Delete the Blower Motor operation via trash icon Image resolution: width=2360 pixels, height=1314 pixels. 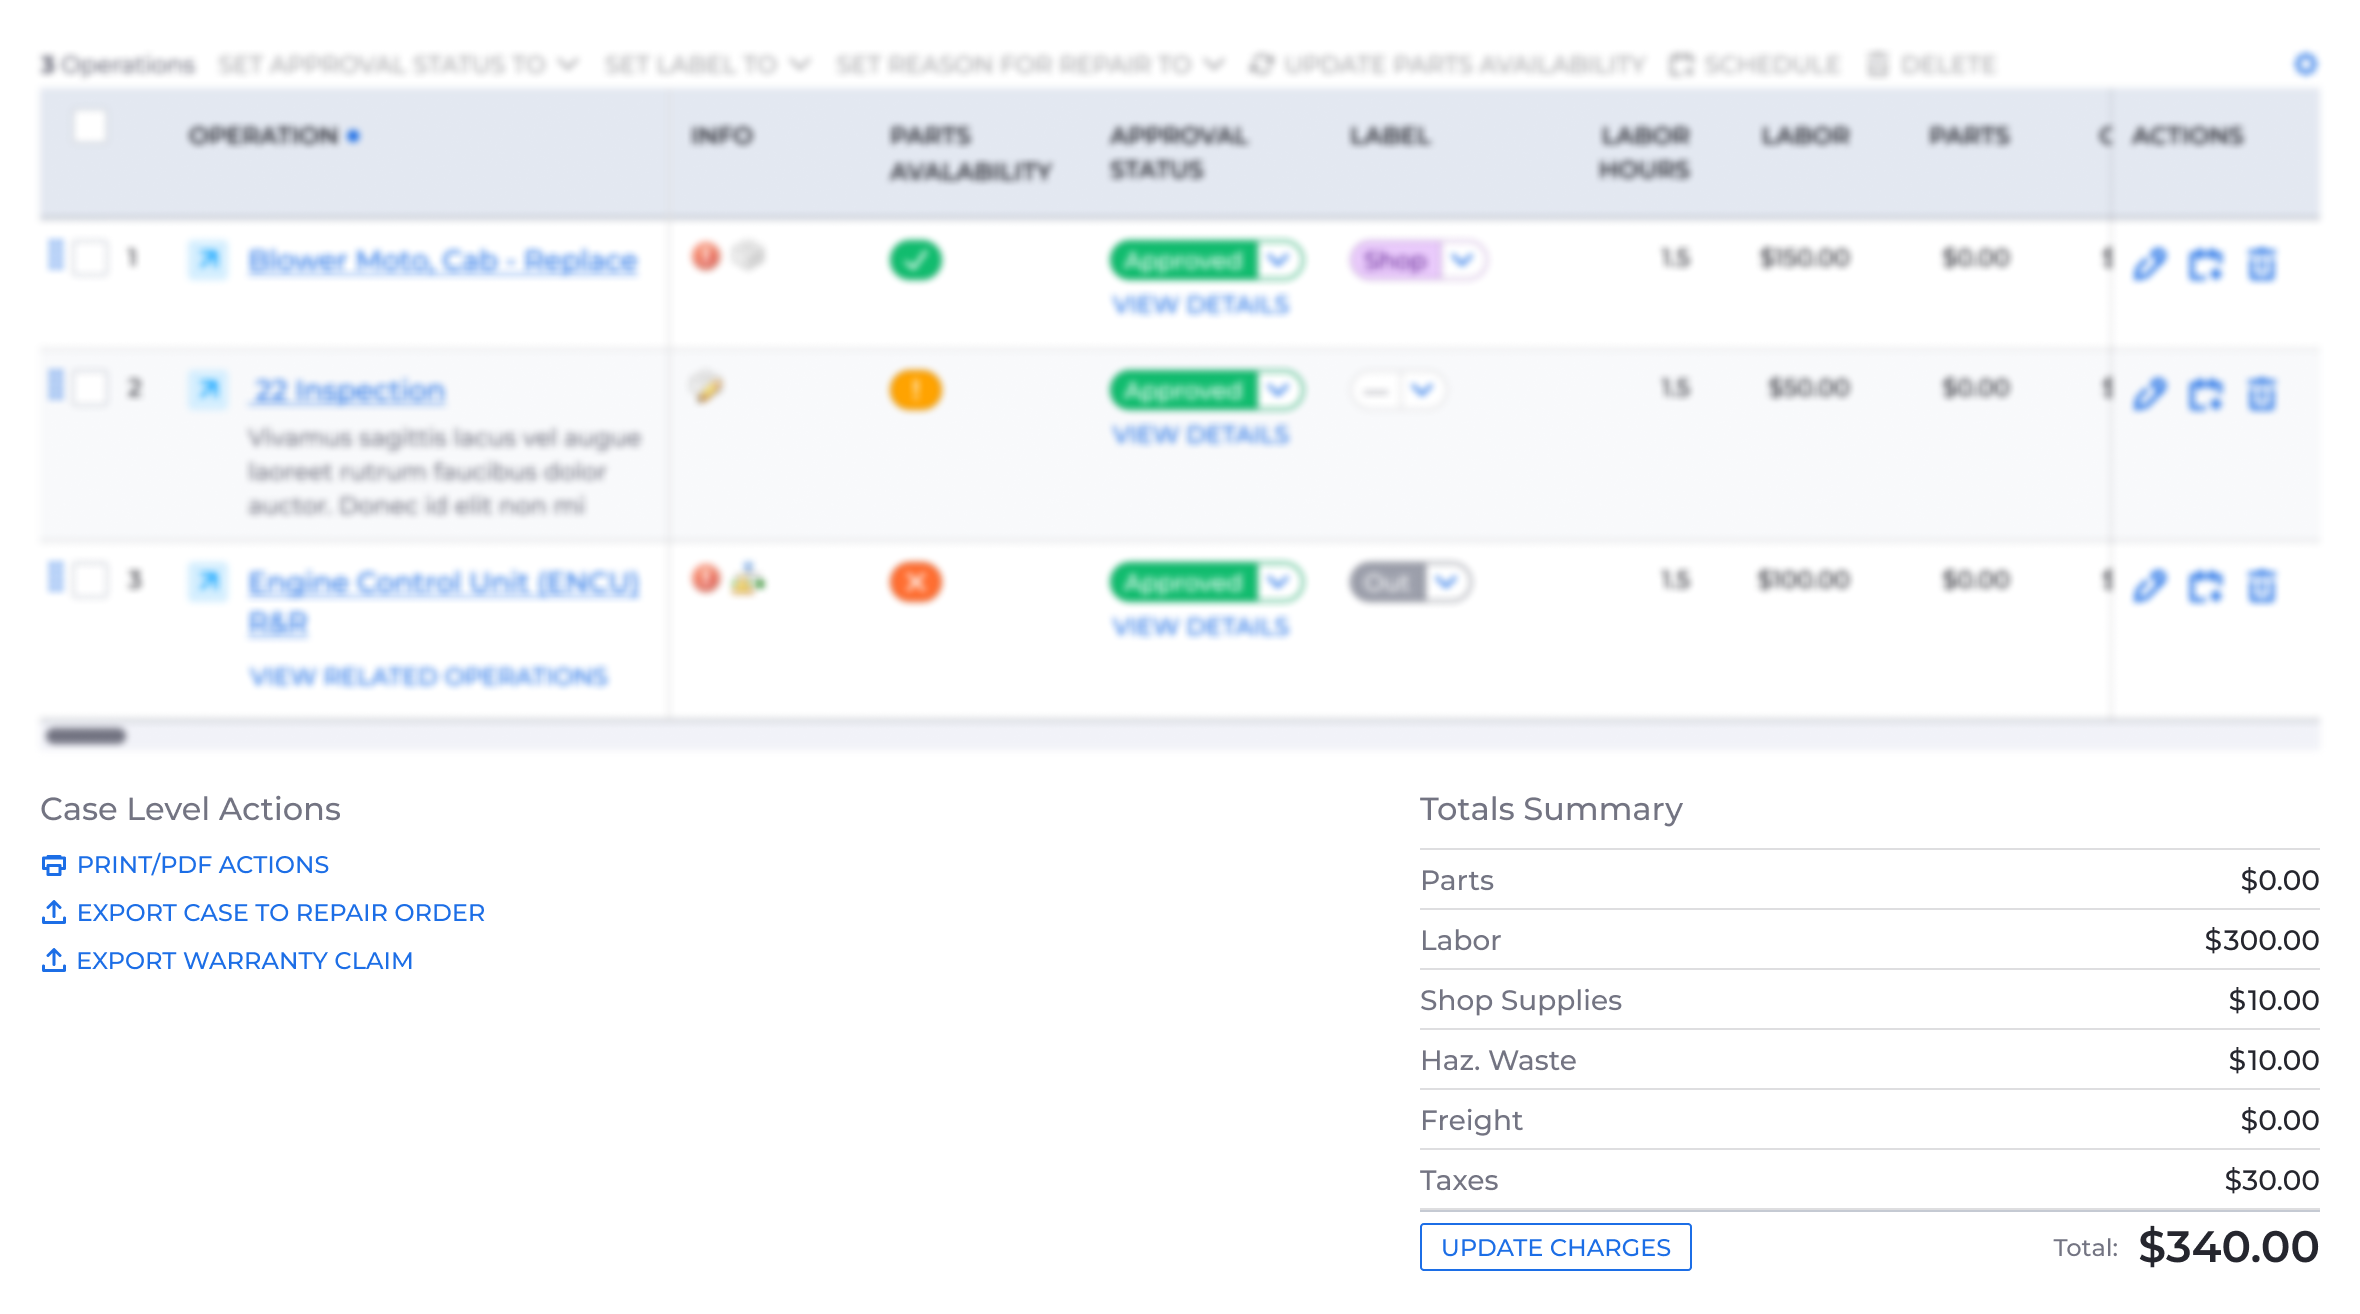(2261, 264)
